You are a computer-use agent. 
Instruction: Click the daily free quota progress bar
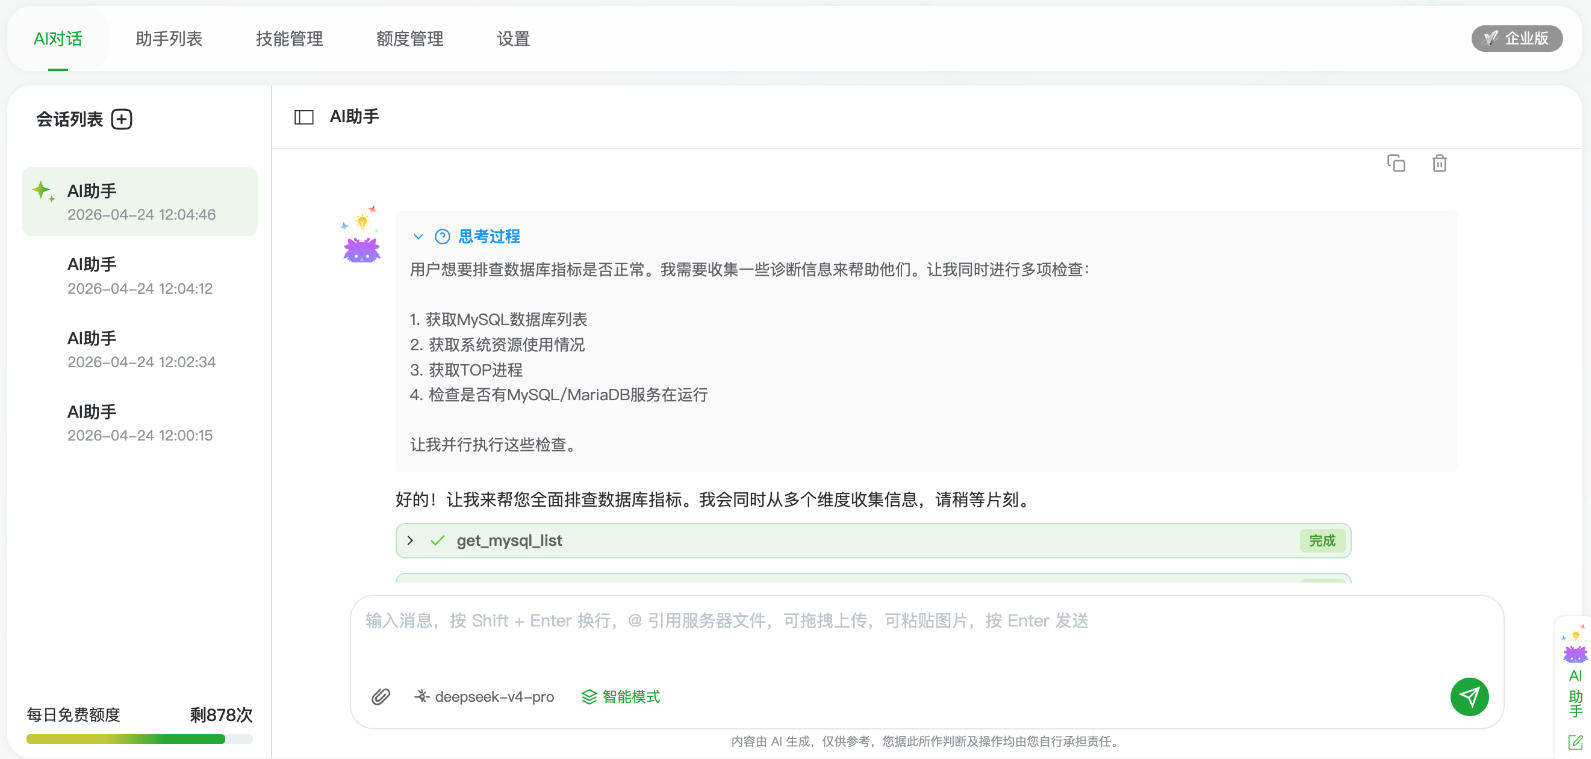[x=139, y=739]
